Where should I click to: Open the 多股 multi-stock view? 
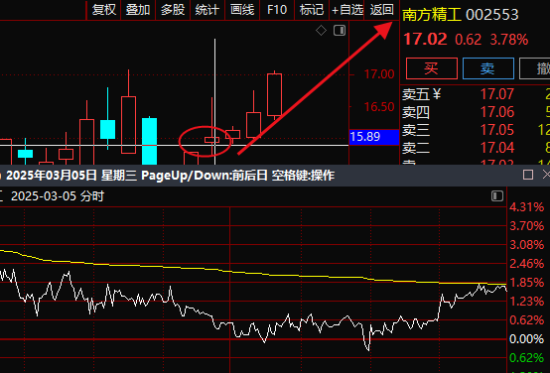tap(173, 10)
